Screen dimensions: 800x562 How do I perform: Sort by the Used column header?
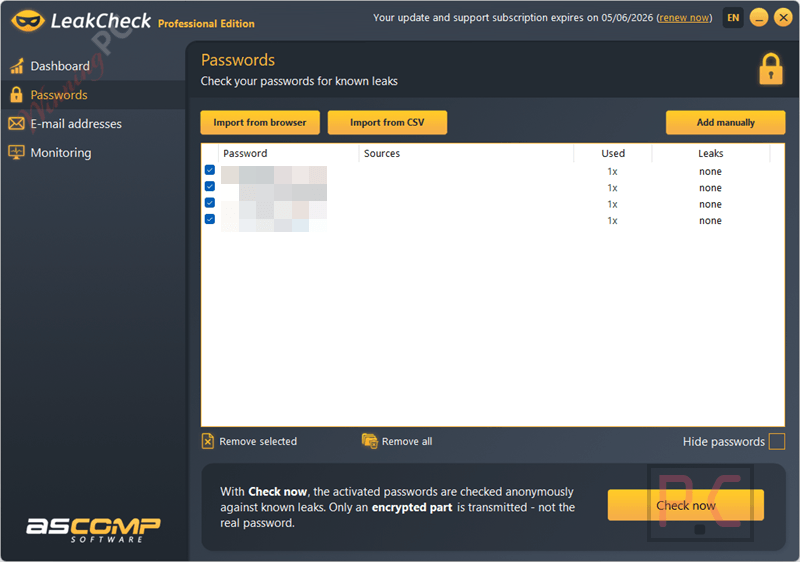[x=613, y=153]
